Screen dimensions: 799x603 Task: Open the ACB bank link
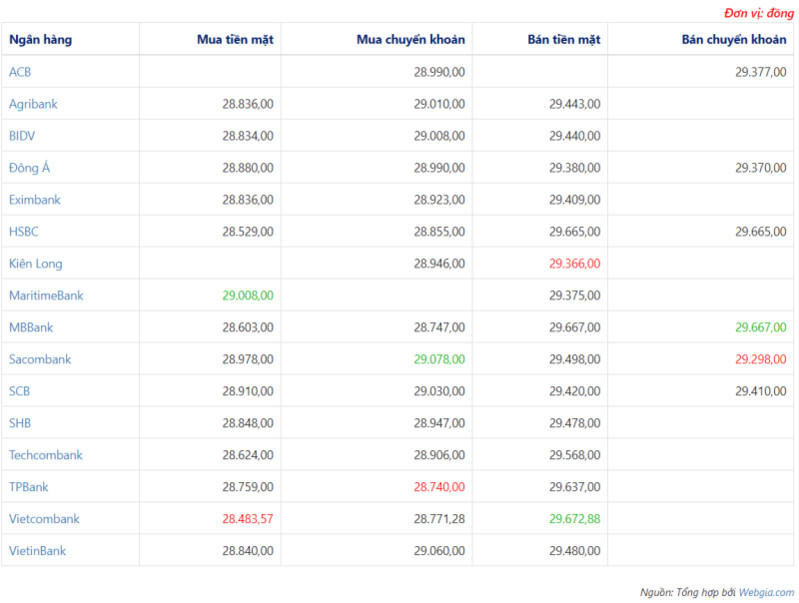pyautogui.click(x=20, y=72)
